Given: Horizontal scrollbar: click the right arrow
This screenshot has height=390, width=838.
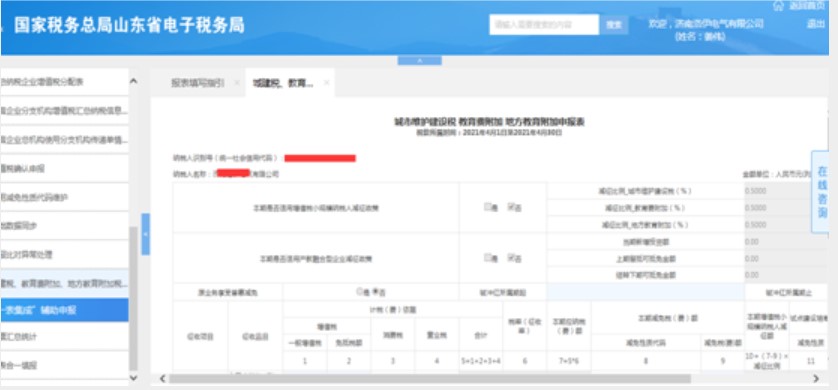Looking at the screenshot, I should 816,379.
